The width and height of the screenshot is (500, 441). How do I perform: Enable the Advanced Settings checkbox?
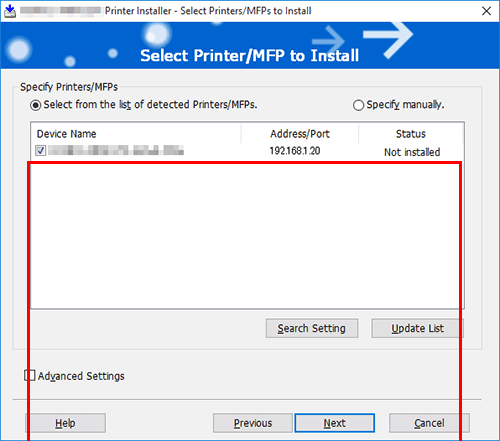tap(30, 375)
